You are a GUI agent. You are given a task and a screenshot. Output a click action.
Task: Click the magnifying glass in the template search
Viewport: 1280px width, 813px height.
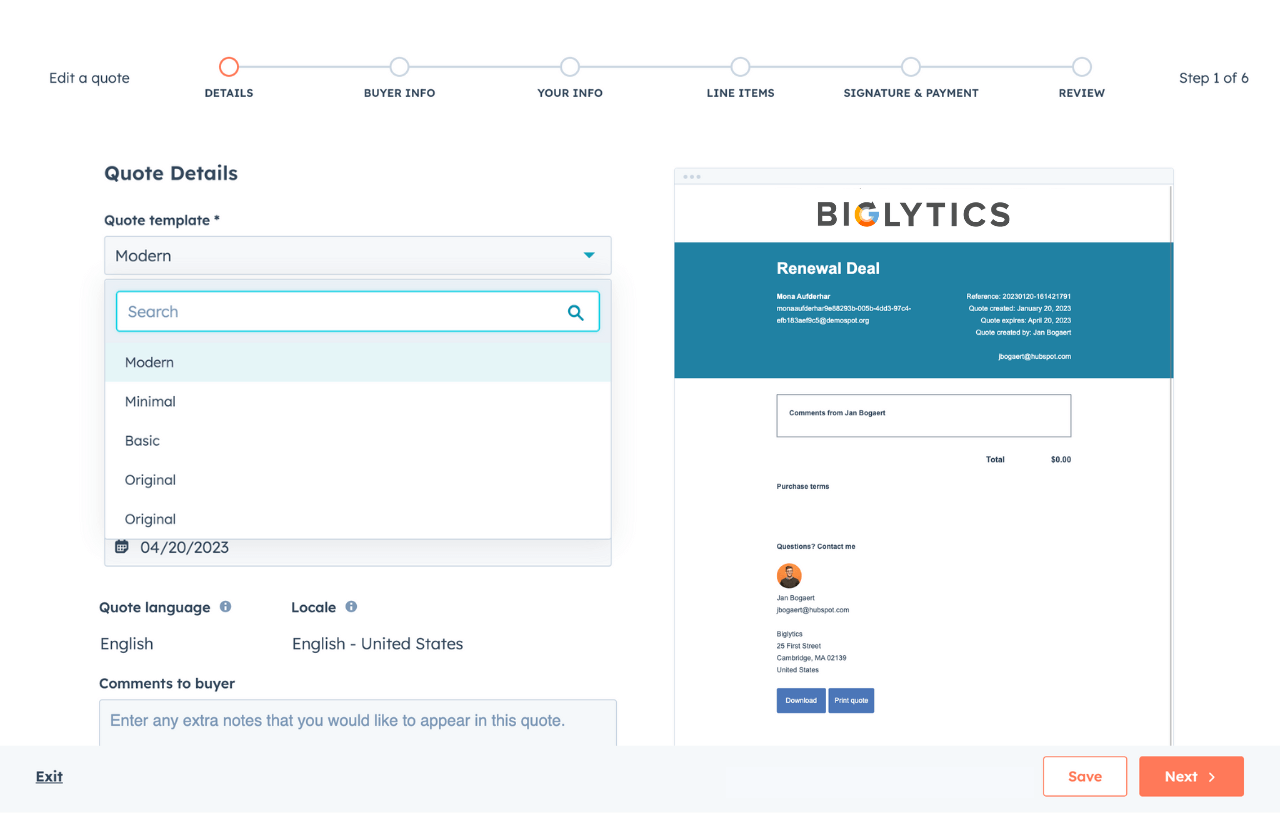click(x=576, y=311)
